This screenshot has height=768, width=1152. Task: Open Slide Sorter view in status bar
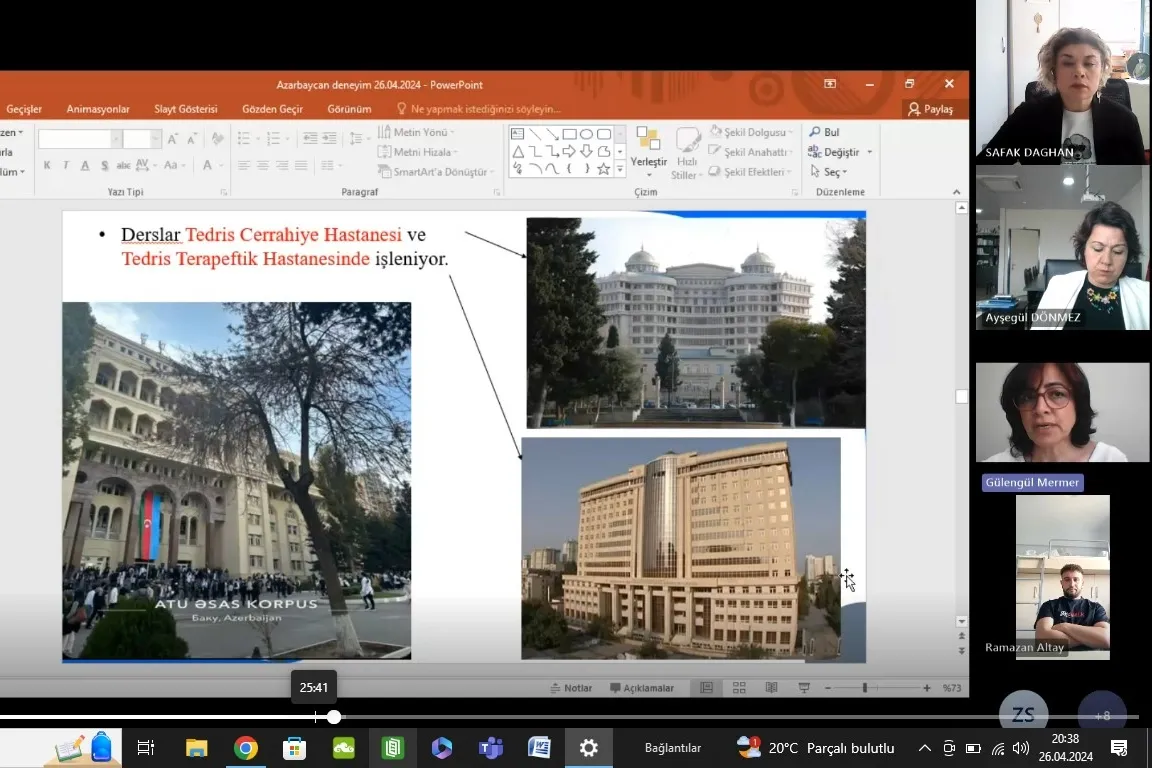[739, 688]
